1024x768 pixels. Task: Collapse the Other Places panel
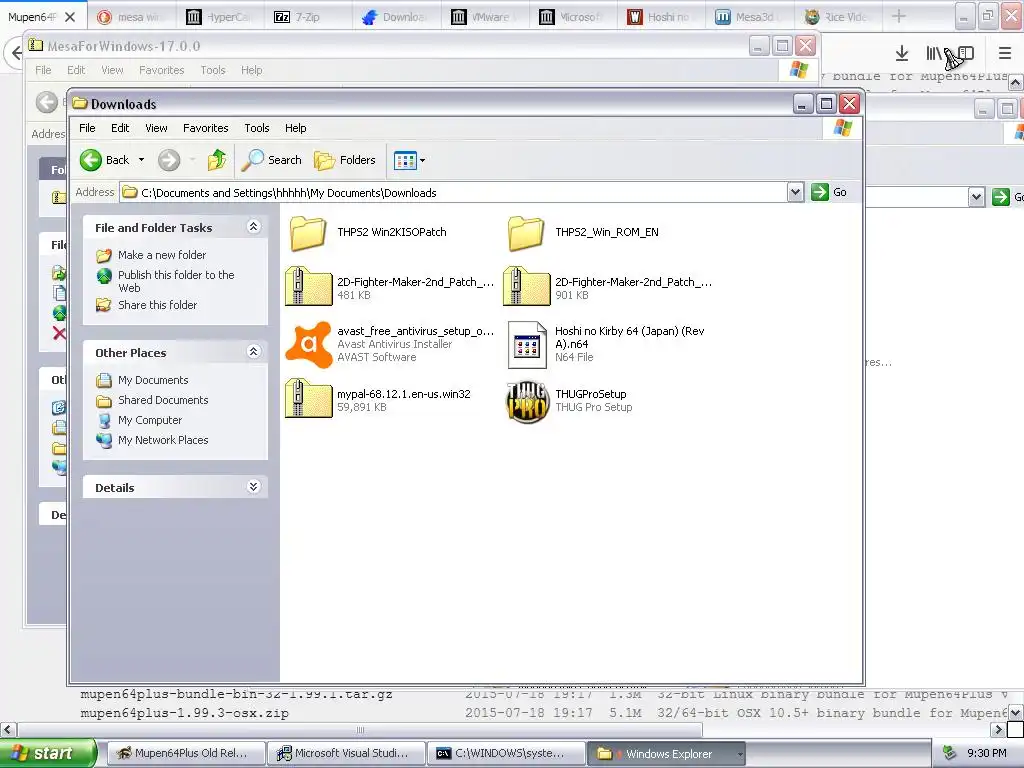click(253, 352)
